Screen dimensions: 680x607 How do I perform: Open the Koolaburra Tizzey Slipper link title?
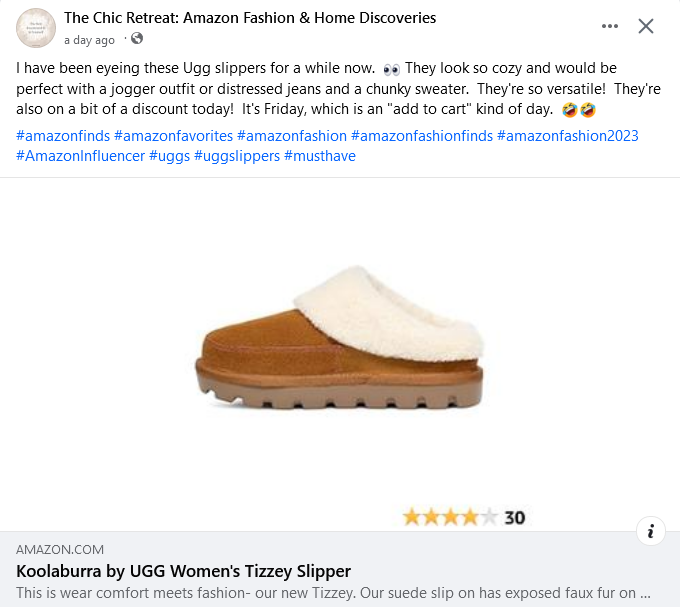(184, 571)
